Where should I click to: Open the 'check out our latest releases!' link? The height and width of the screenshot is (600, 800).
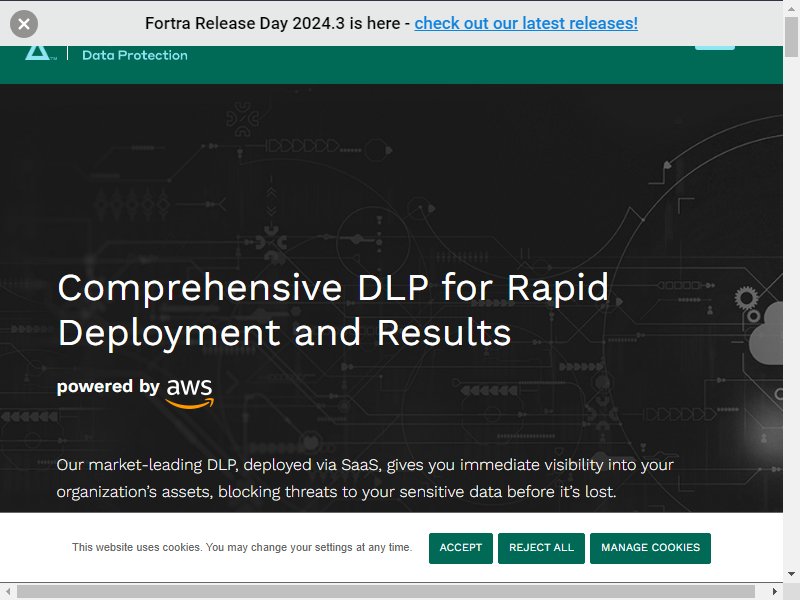point(526,23)
